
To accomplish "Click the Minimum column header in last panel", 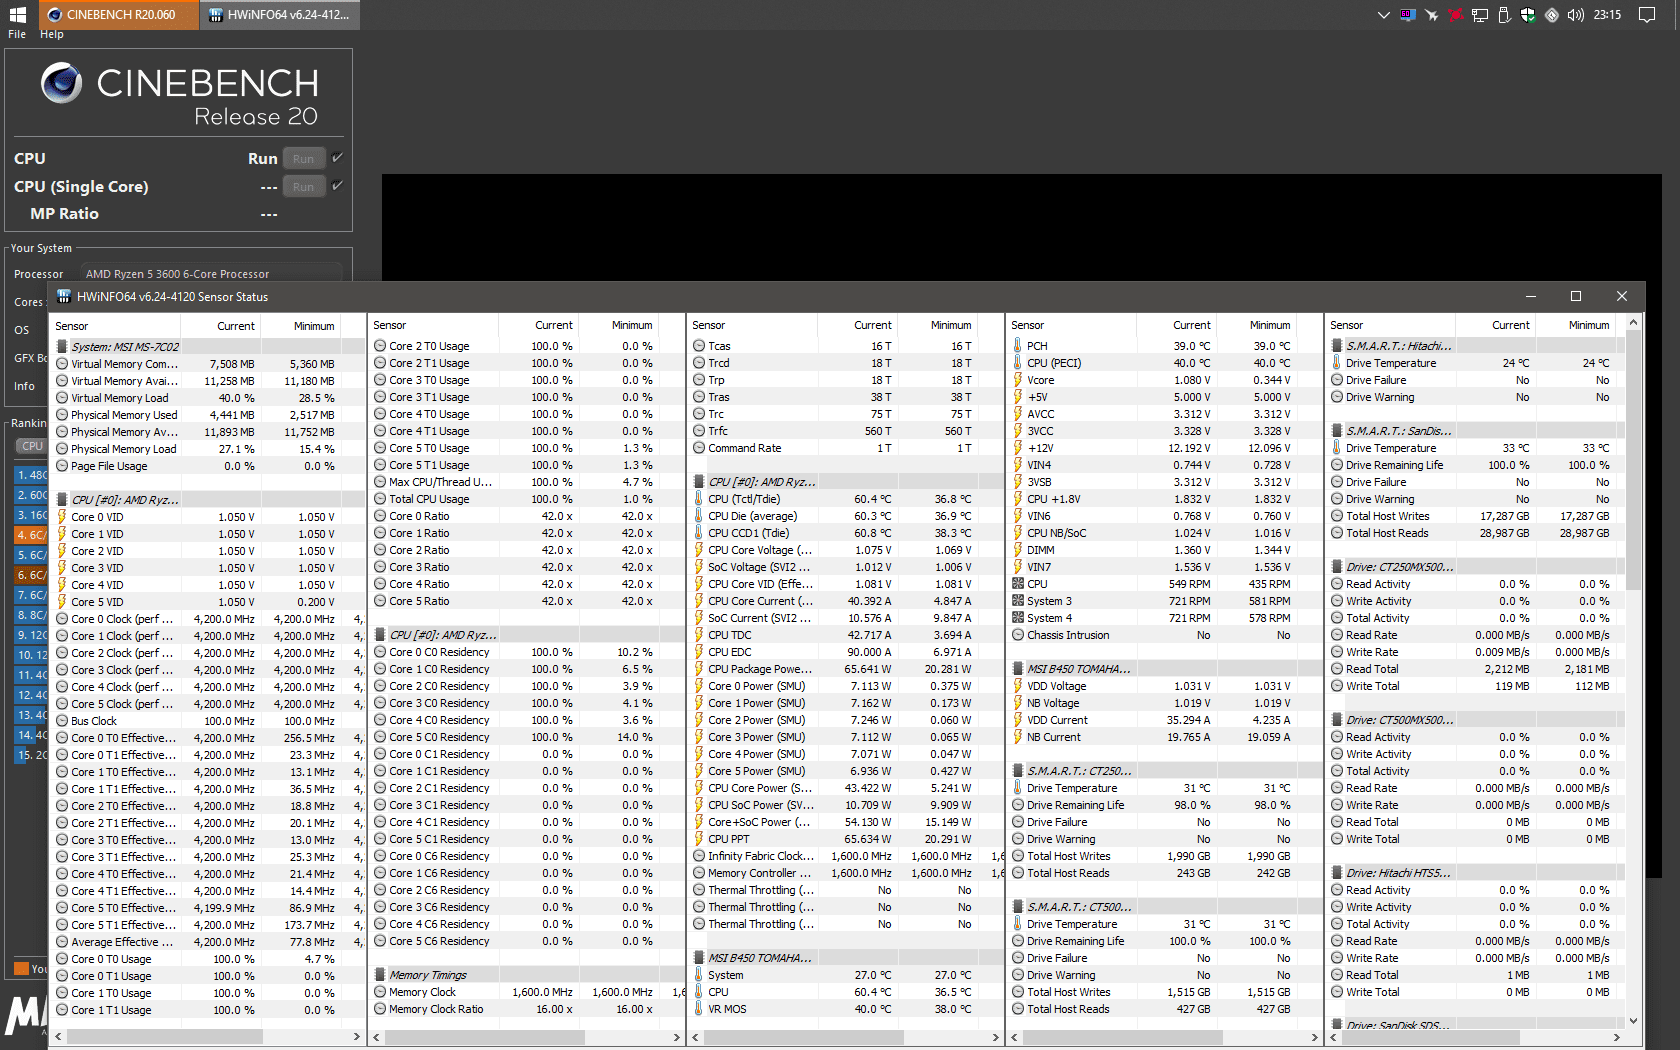I will click(x=1577, y=325).
